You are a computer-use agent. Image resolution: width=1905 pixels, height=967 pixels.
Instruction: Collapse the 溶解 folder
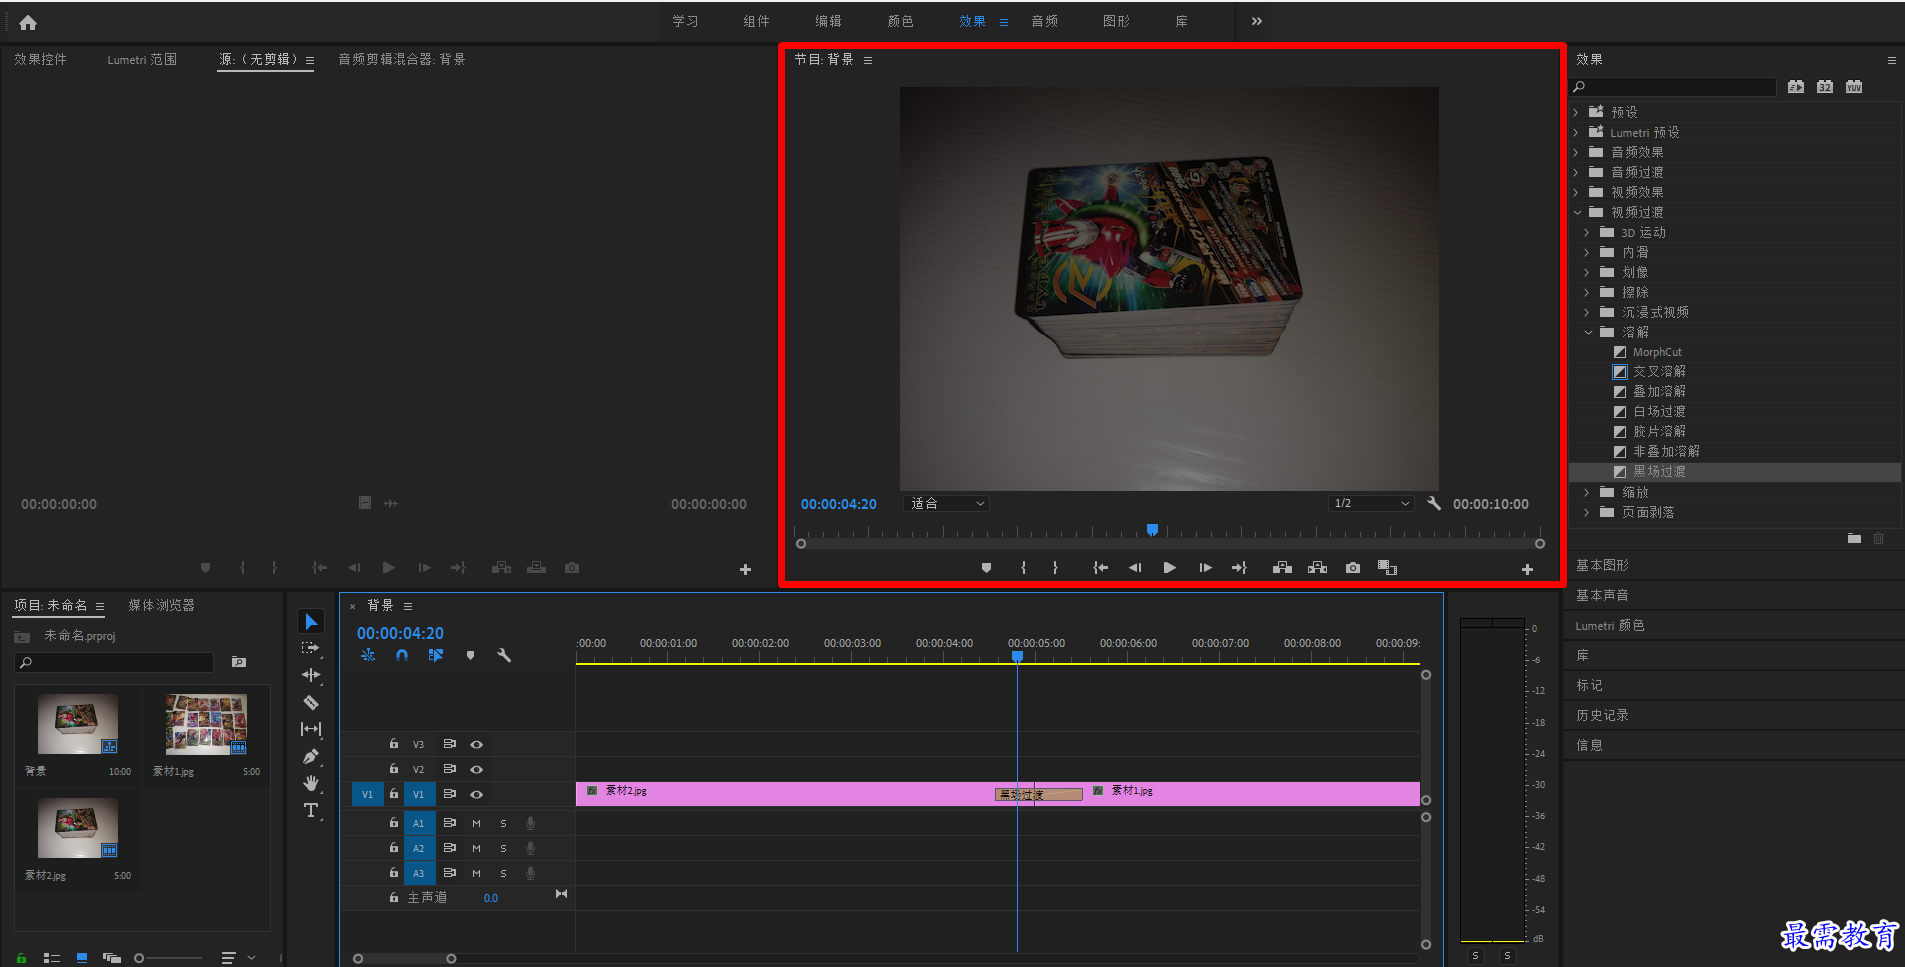[x=1588, y=332]
